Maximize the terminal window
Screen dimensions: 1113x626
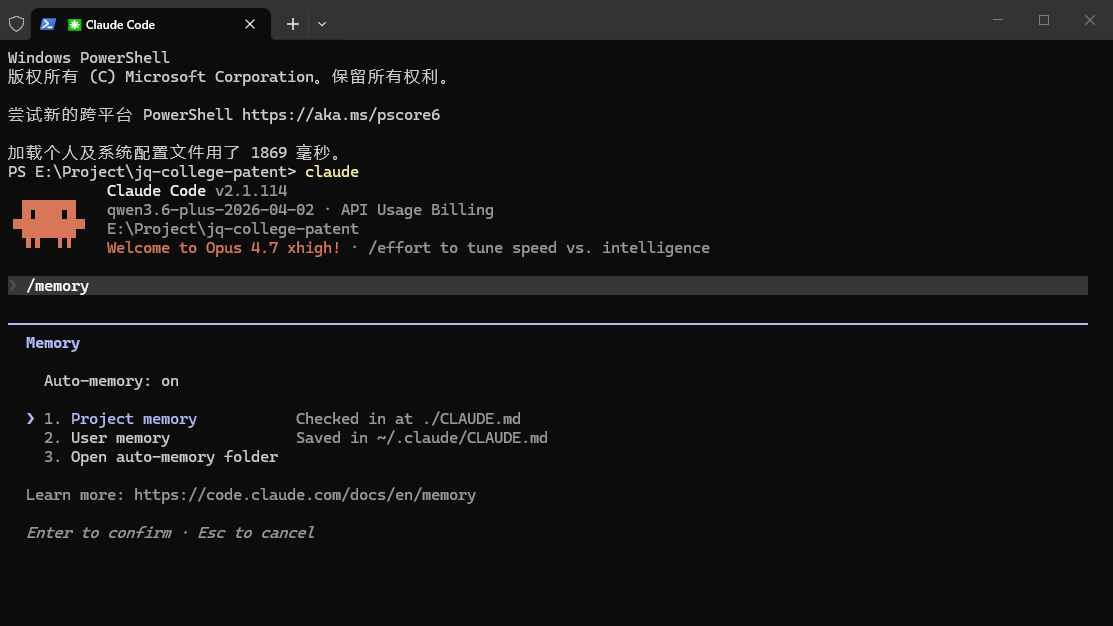click(x=1043, y=20)
